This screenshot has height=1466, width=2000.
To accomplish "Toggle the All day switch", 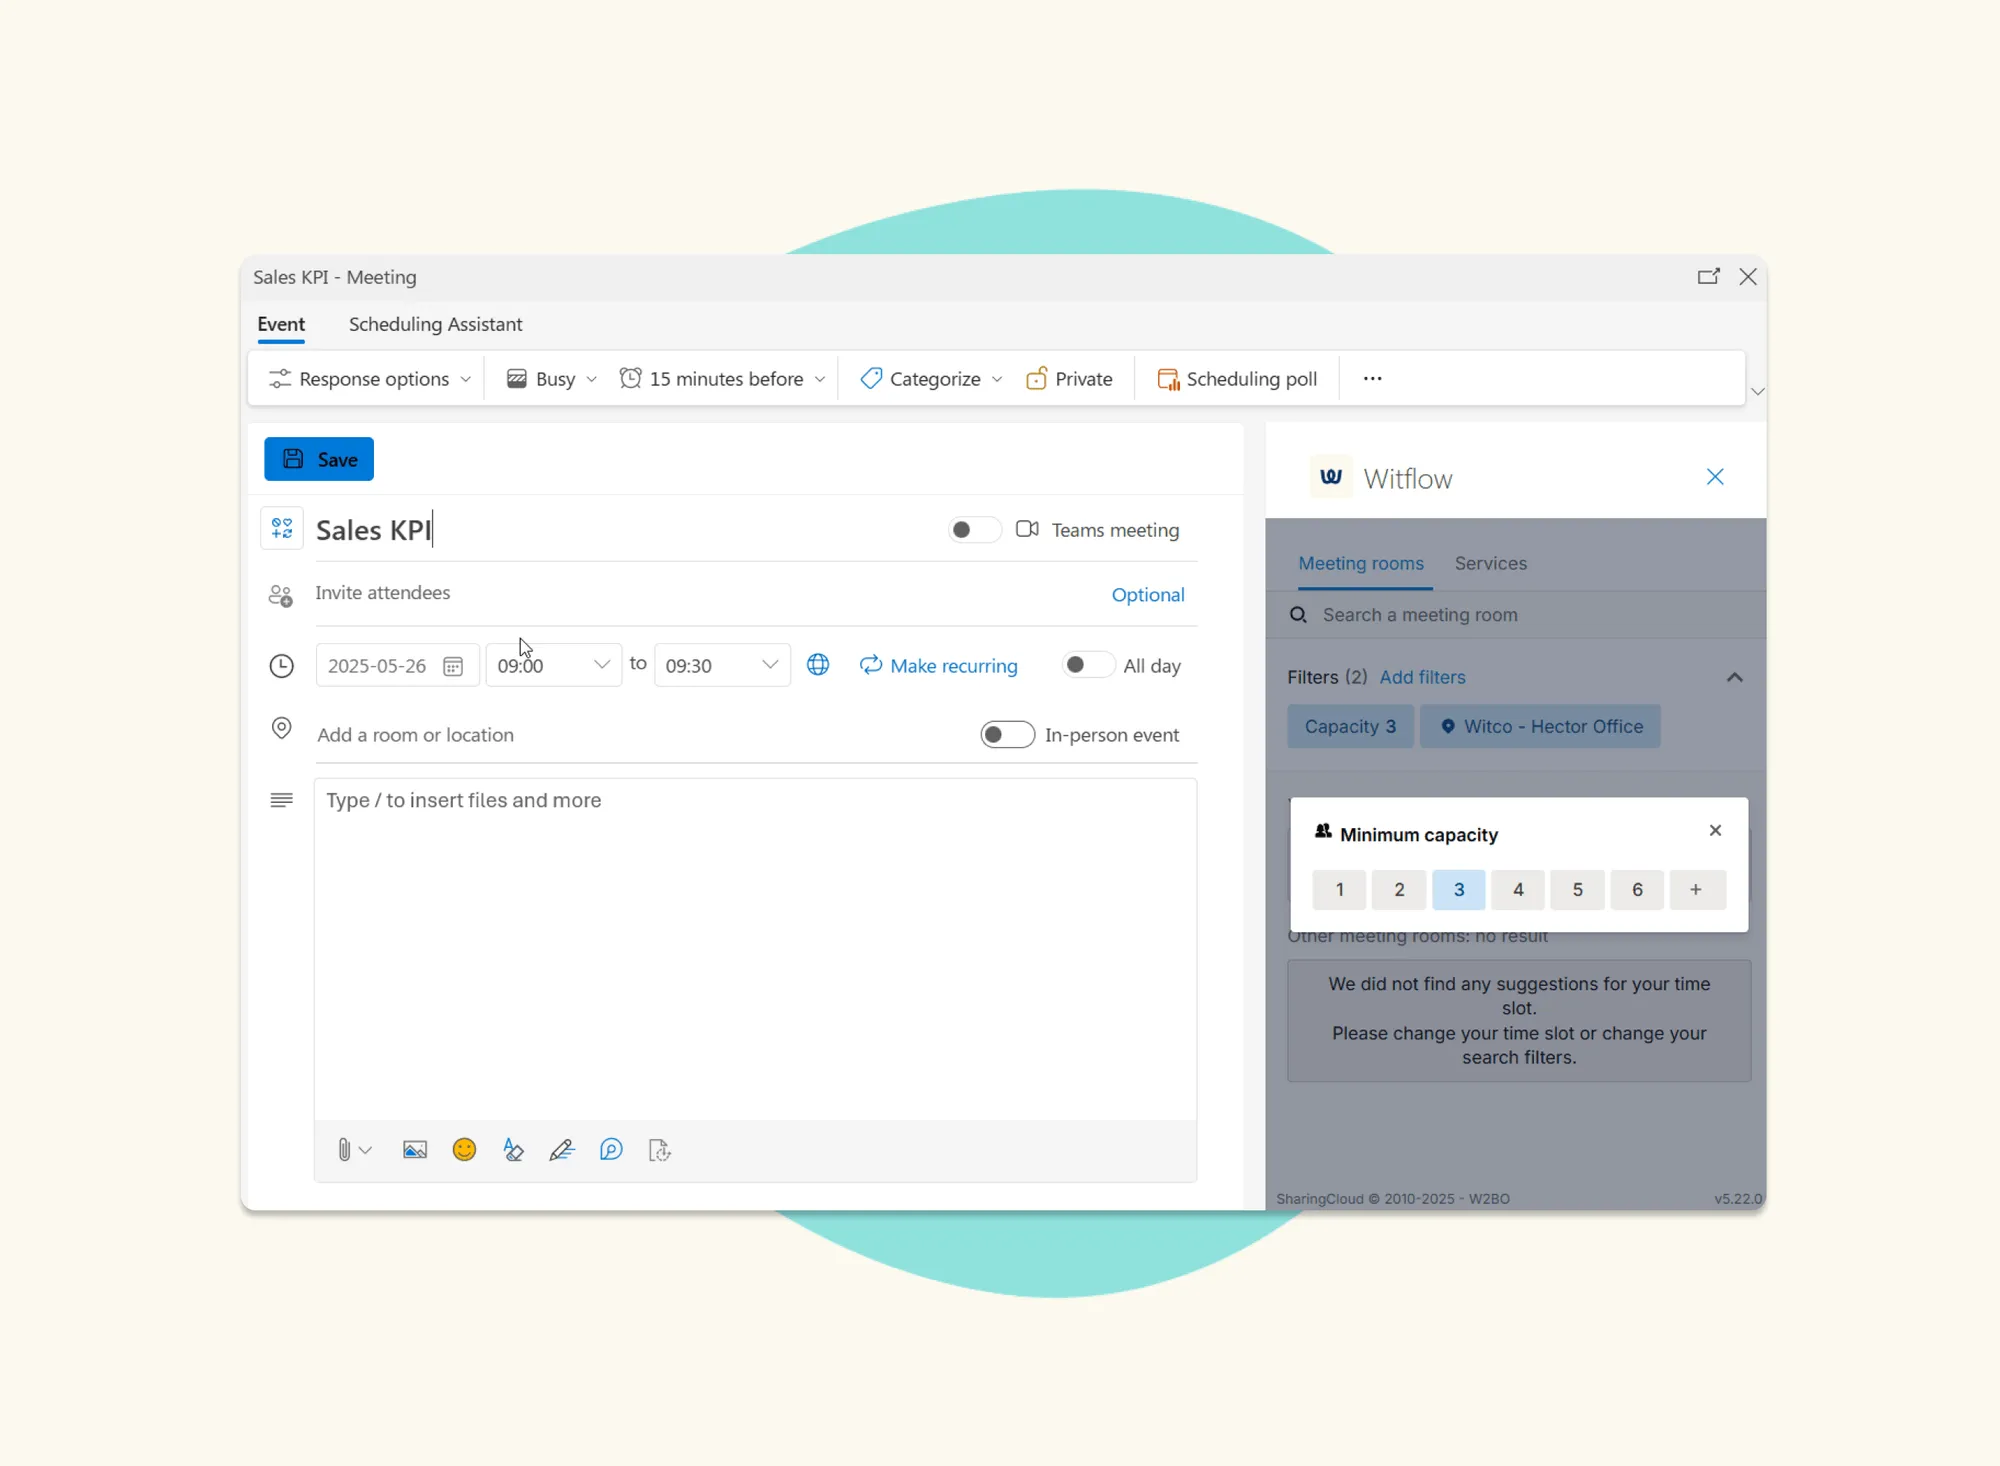I will [1087, 665].
